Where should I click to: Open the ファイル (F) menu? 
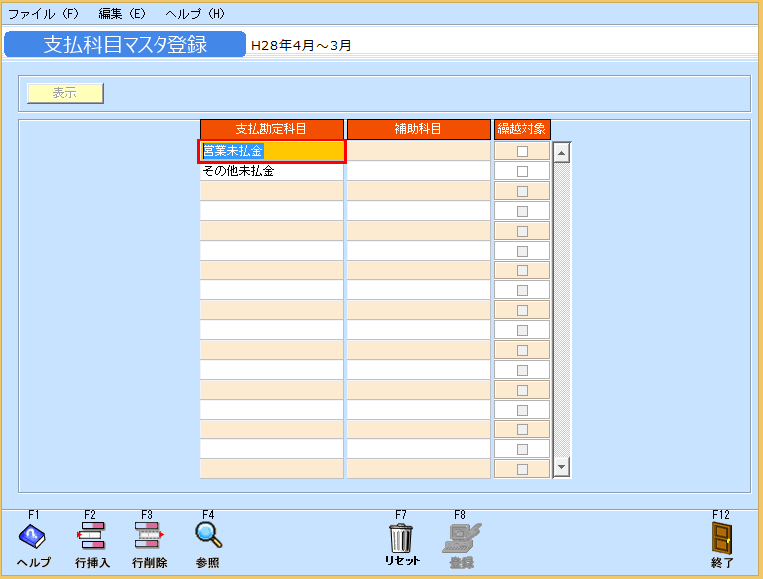tap(43, 14)
